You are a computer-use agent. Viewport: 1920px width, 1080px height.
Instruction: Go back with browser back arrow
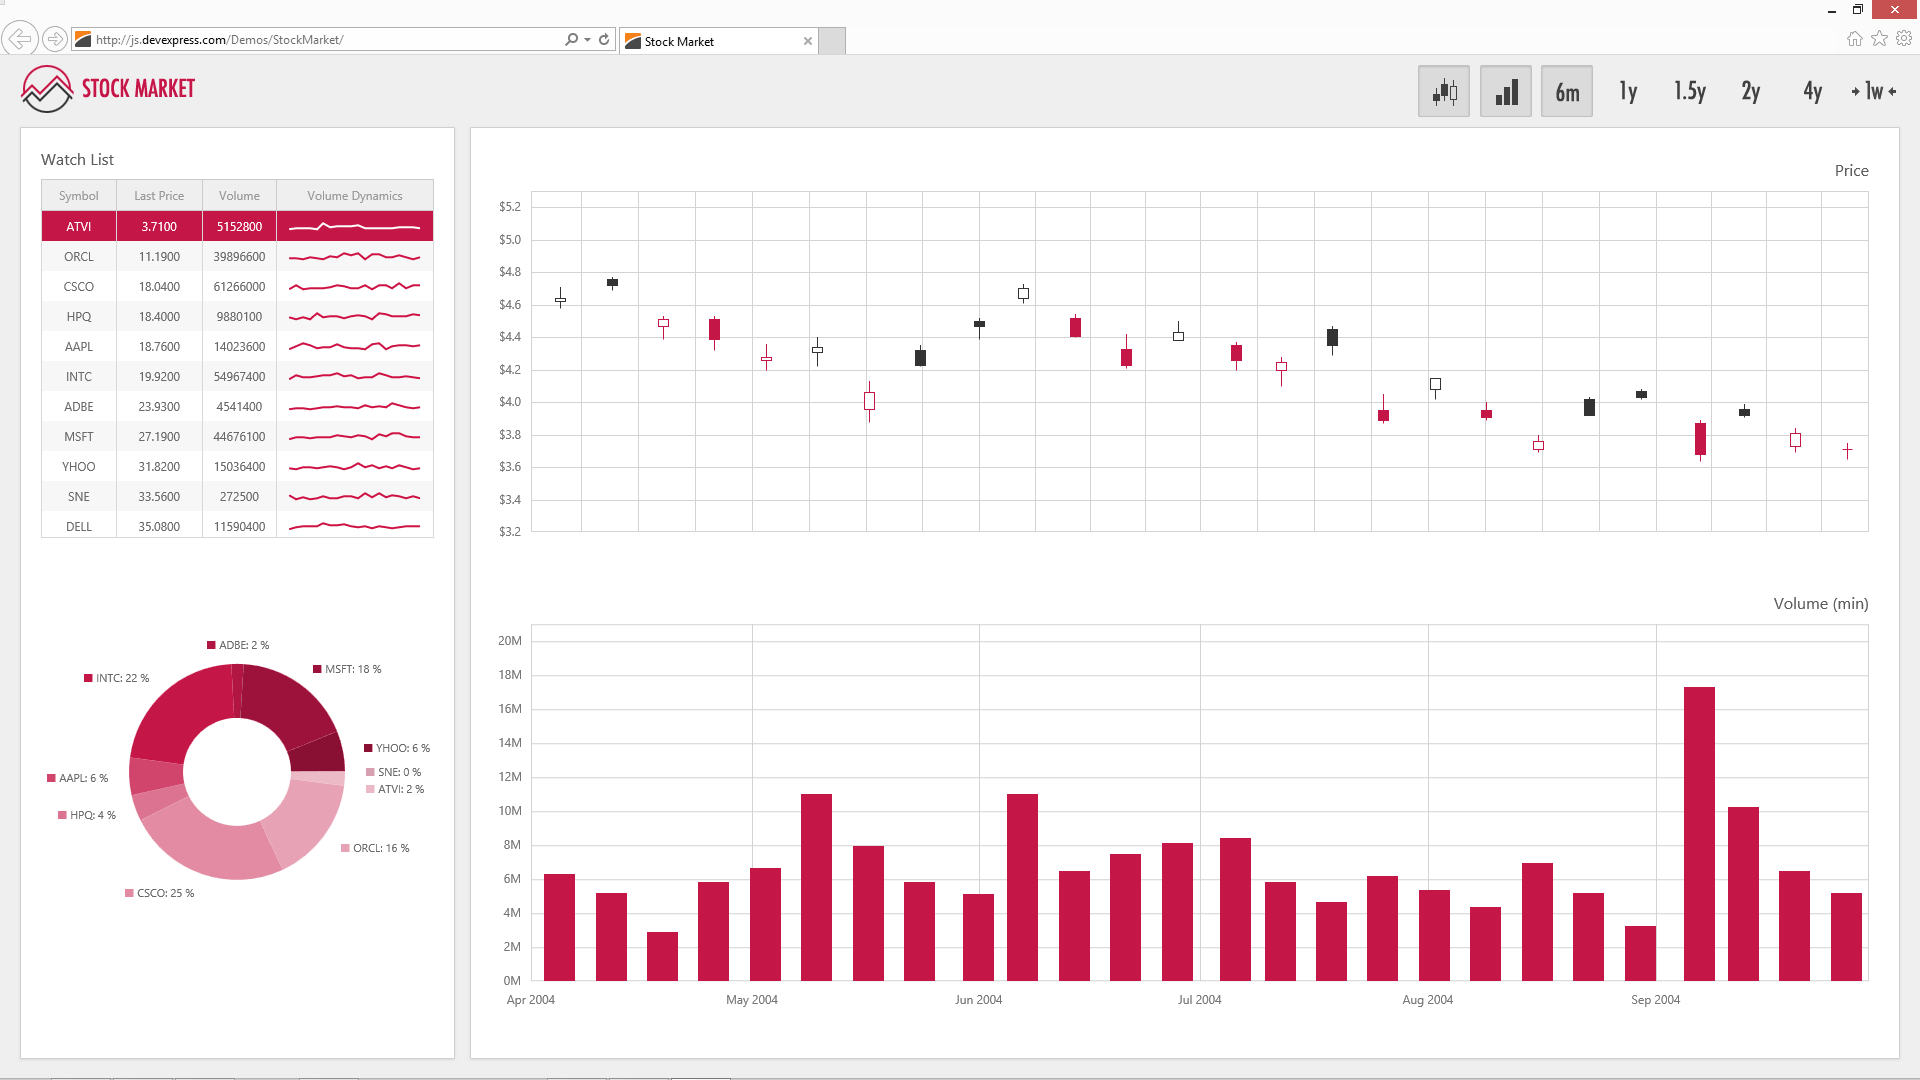tap(19, 40)
